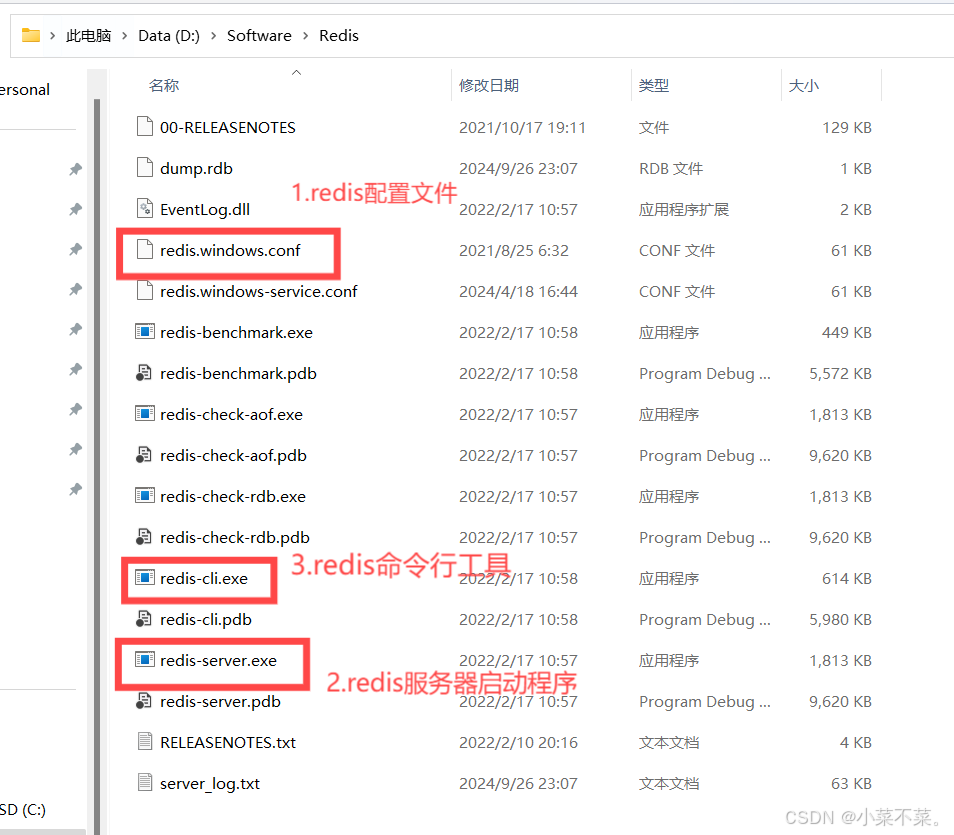The width and height of the screenshot is (954, 835).
Task: Click the redis-check-aof.pdb file icon
Action: pos(144,455)
